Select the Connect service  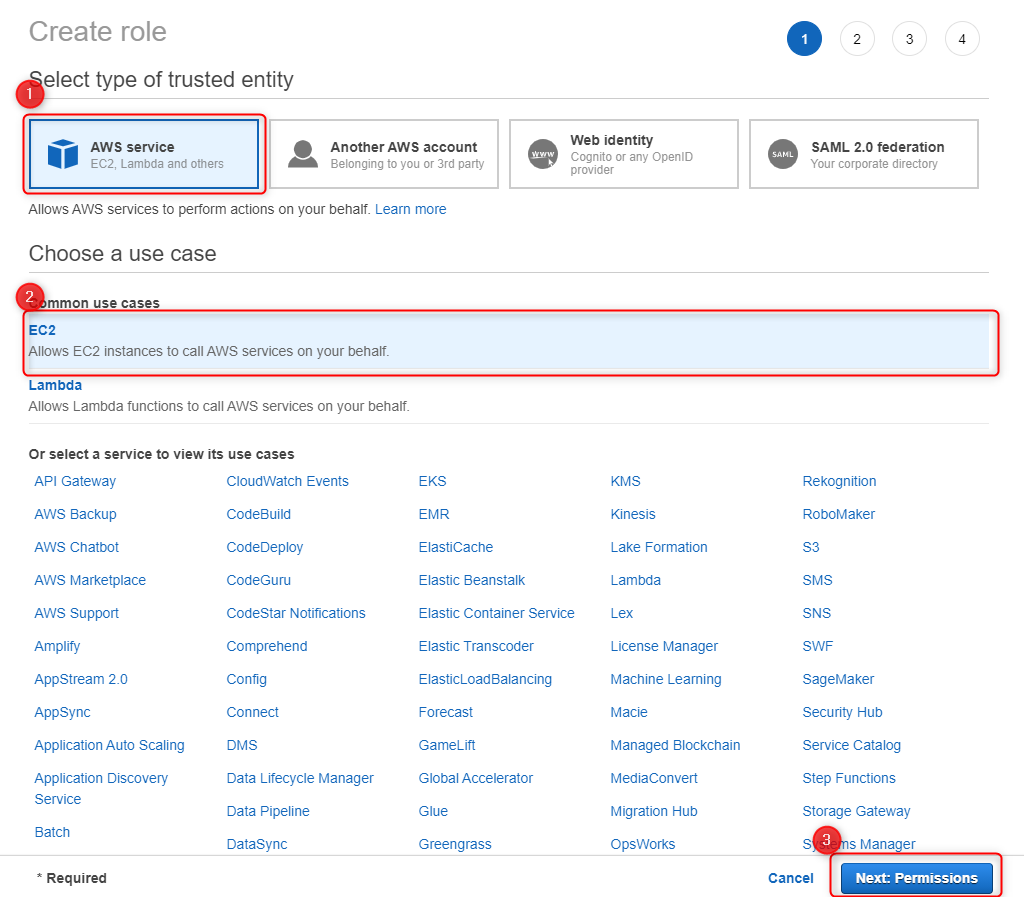[252, 712]
